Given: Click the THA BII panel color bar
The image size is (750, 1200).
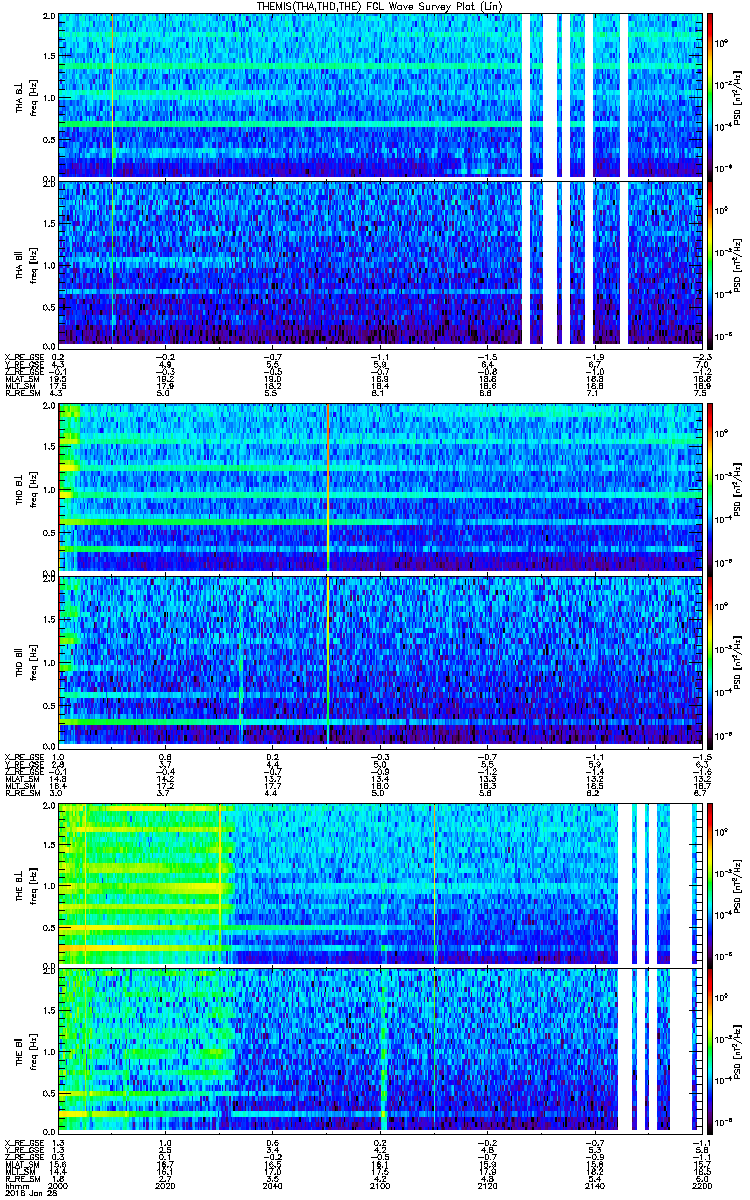Looking at the screenshot, I should click(x=710, y=264).
